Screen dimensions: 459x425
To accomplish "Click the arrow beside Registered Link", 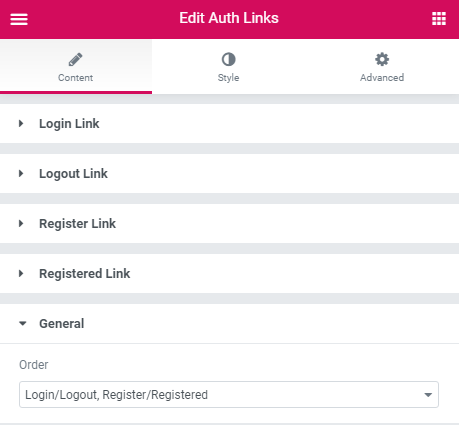I will pyautogui.click(x=21, y=274).
